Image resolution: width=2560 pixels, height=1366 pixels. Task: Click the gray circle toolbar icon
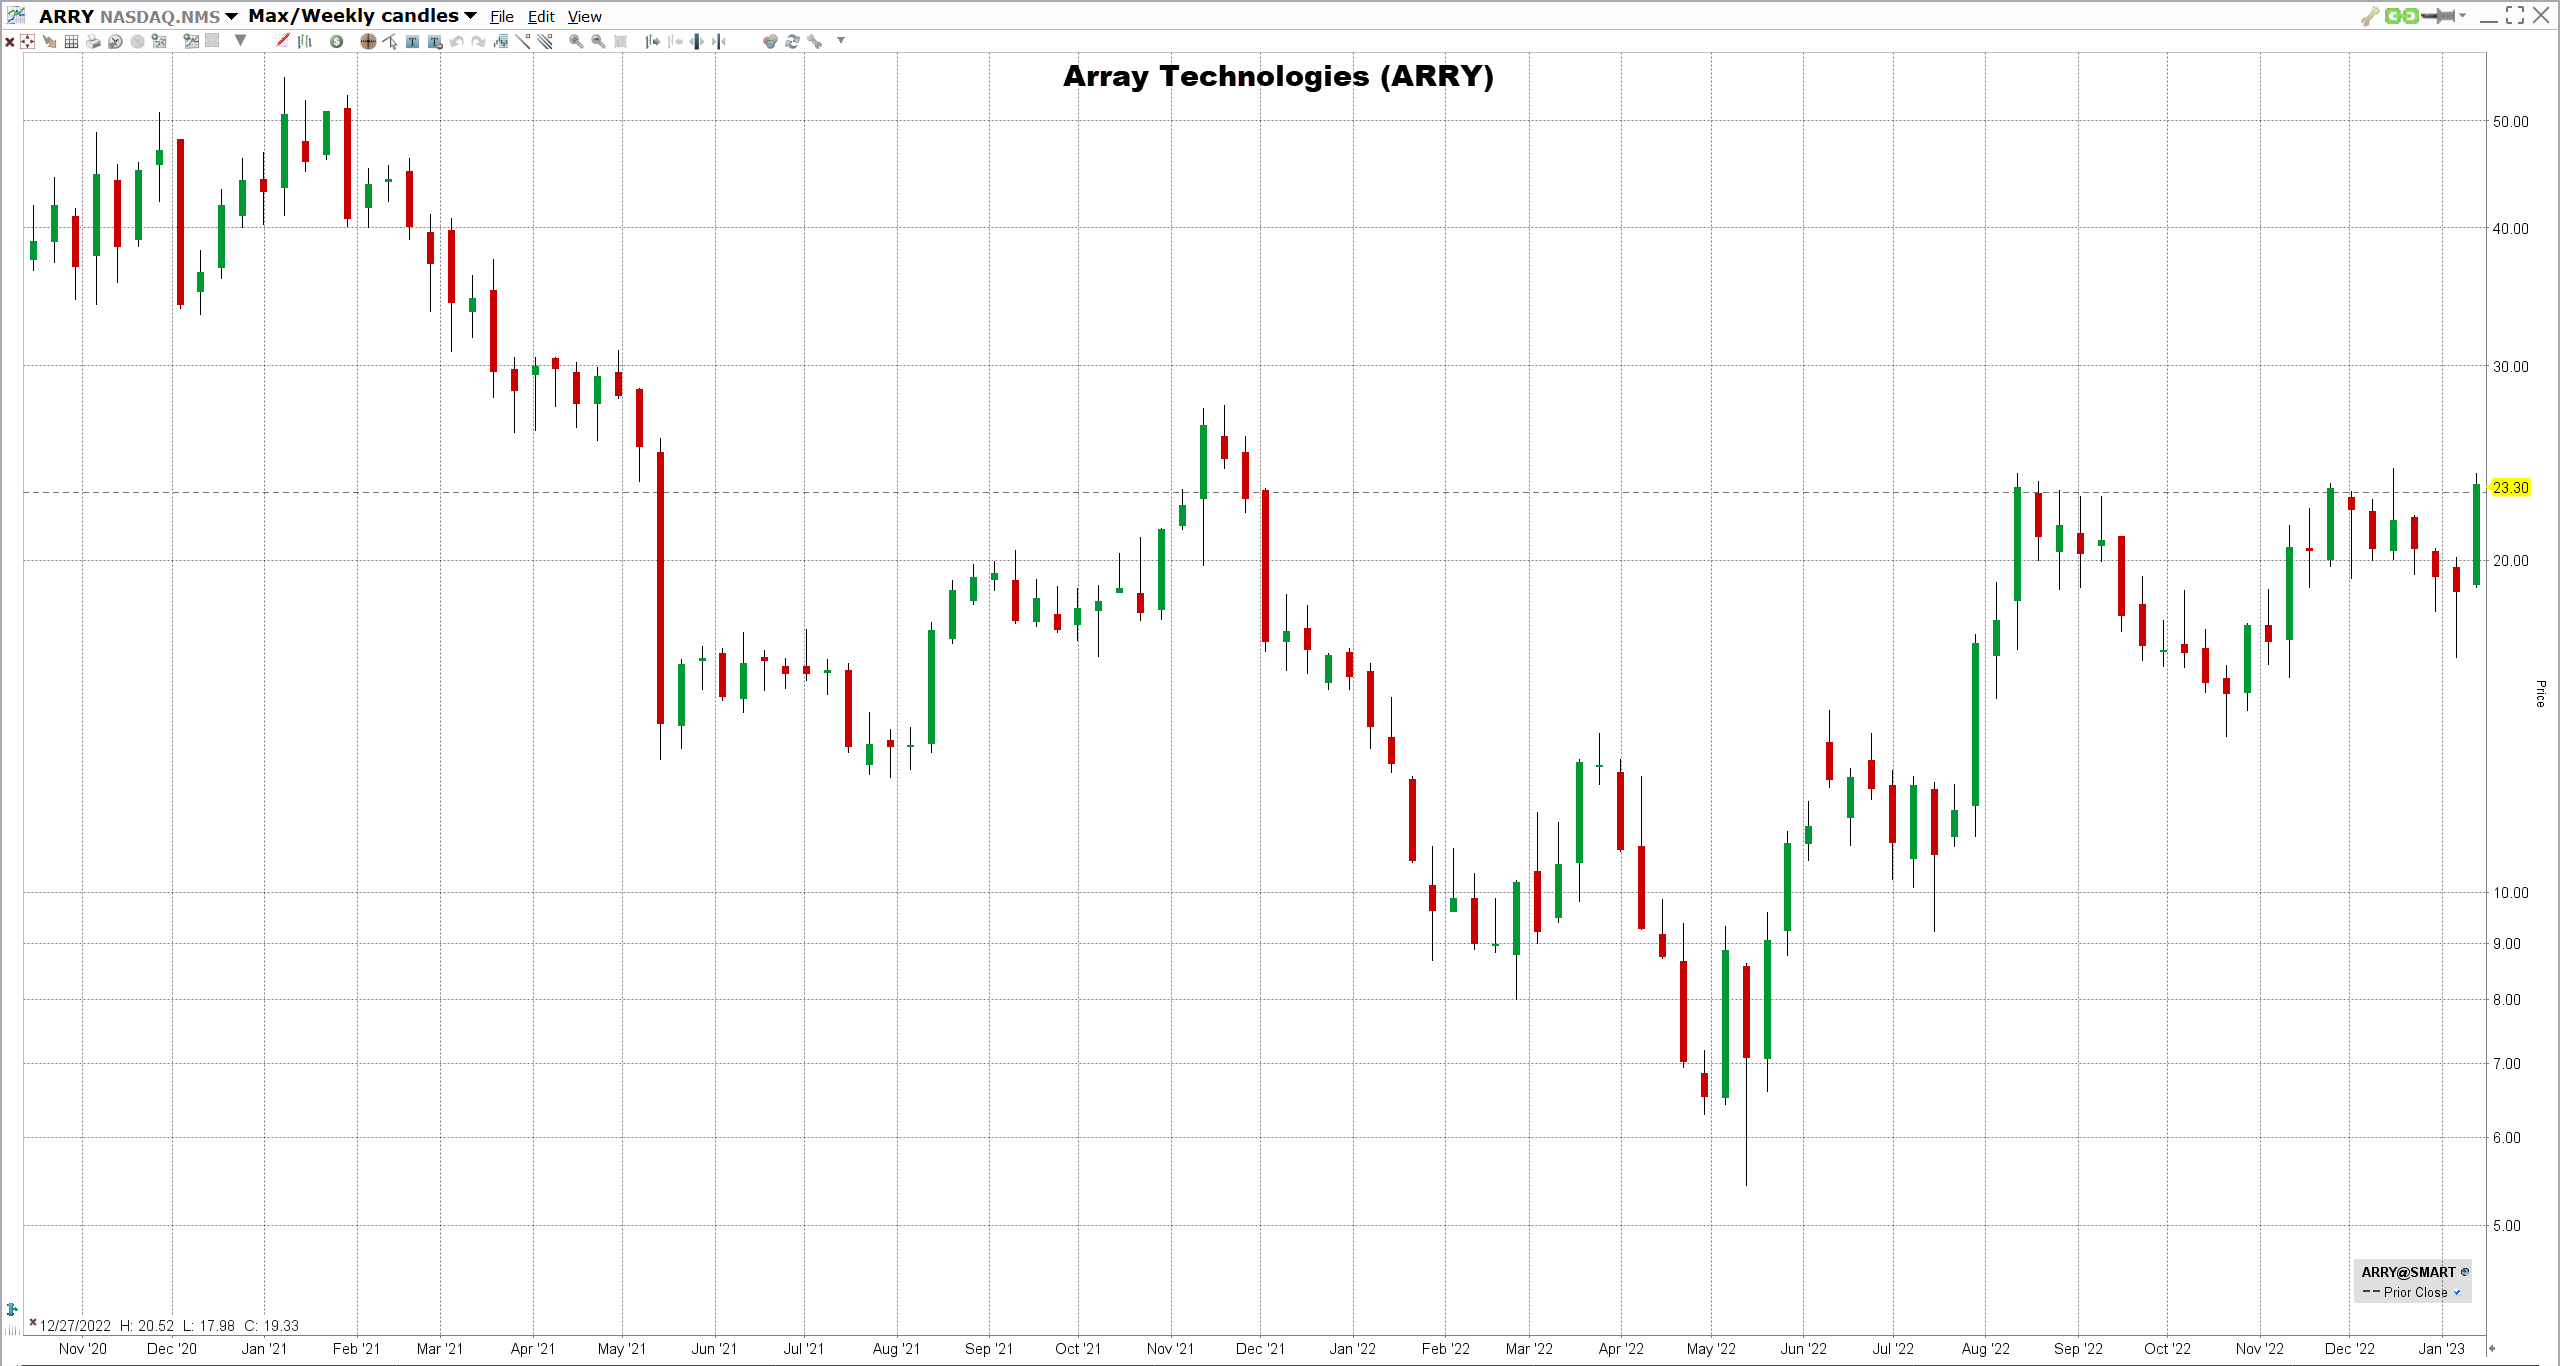click(137, 41)
